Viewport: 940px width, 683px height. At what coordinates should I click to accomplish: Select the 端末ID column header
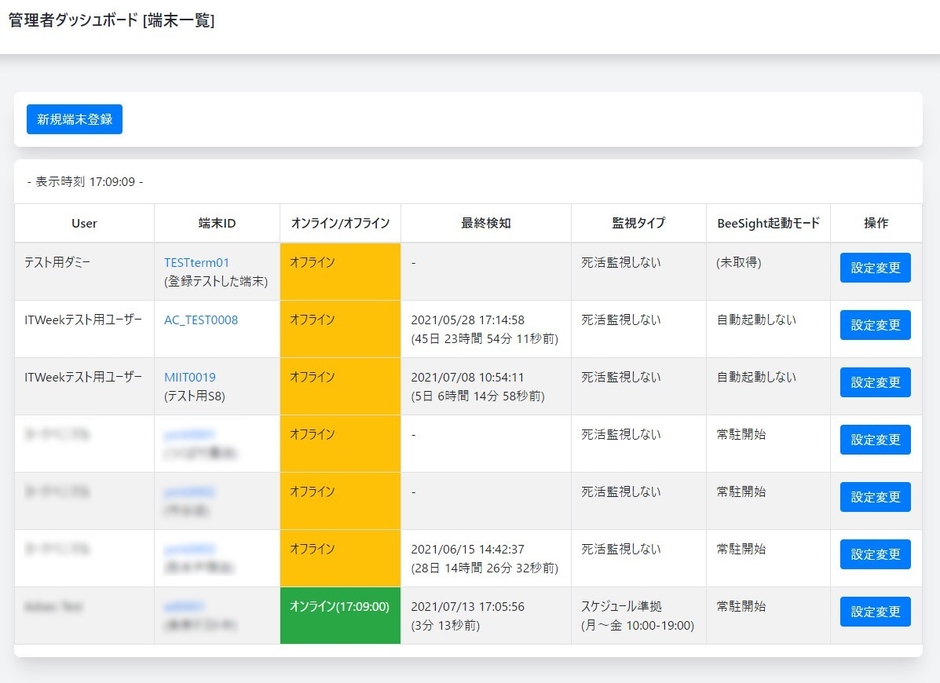215,223
